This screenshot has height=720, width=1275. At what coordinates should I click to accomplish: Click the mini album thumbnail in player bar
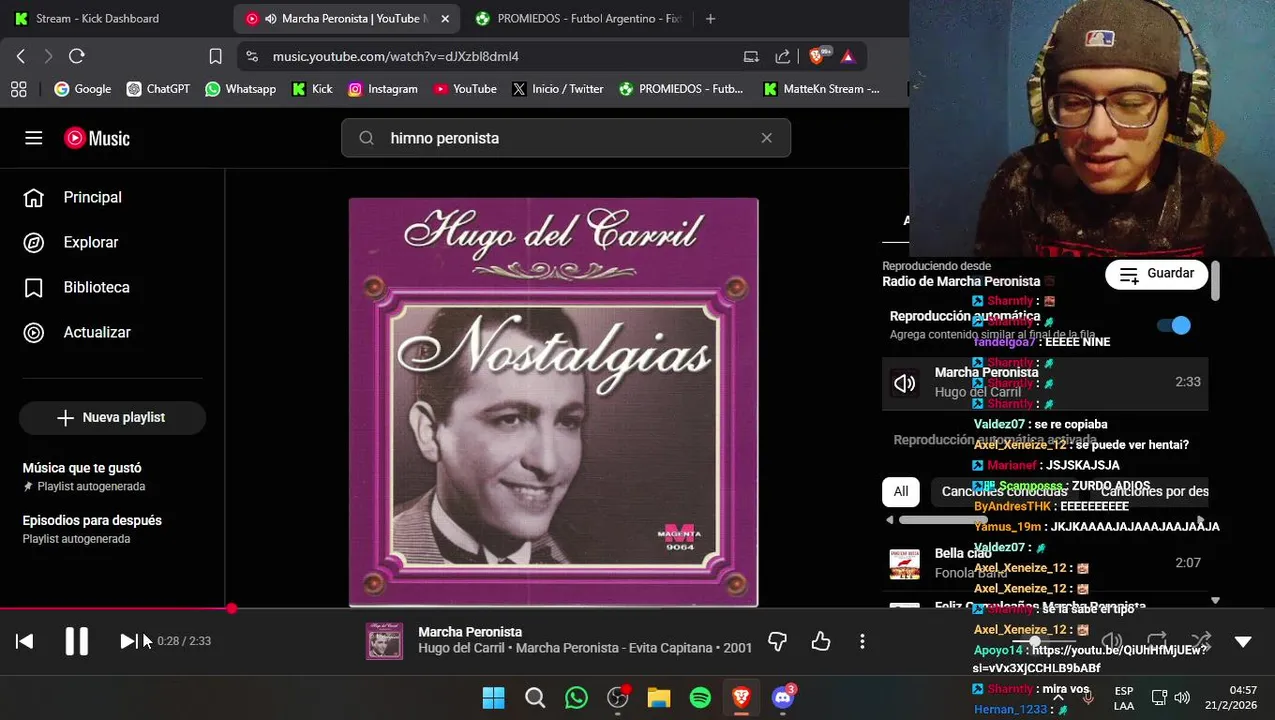point(384,641)
